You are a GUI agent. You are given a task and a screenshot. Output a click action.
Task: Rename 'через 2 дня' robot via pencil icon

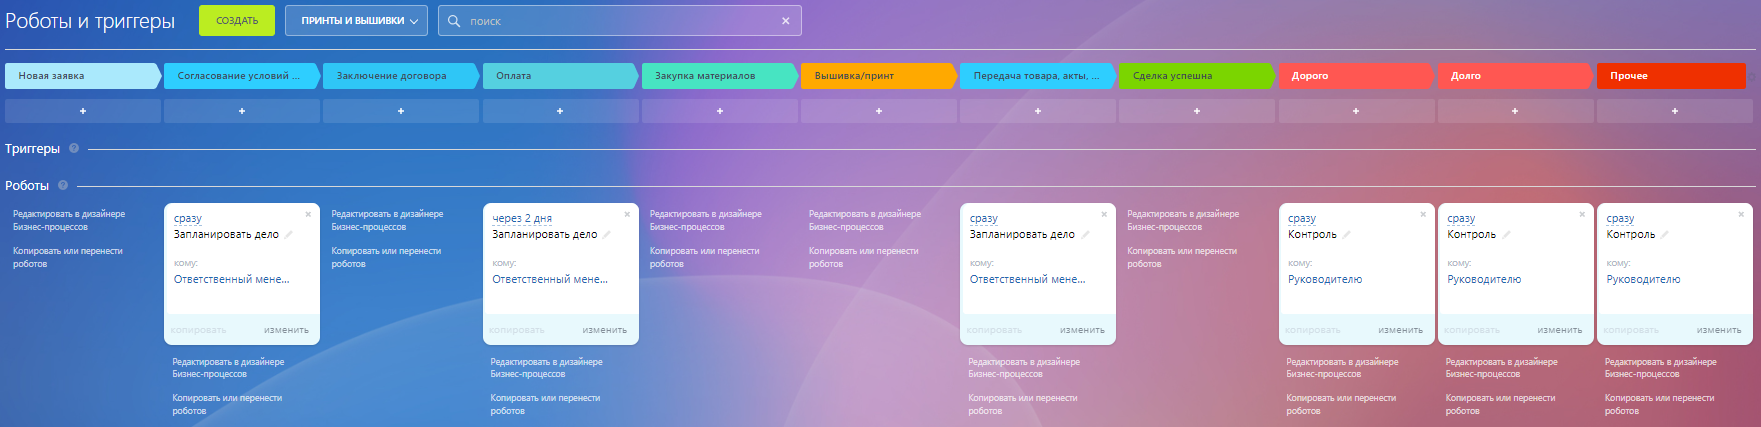(606, 234)
